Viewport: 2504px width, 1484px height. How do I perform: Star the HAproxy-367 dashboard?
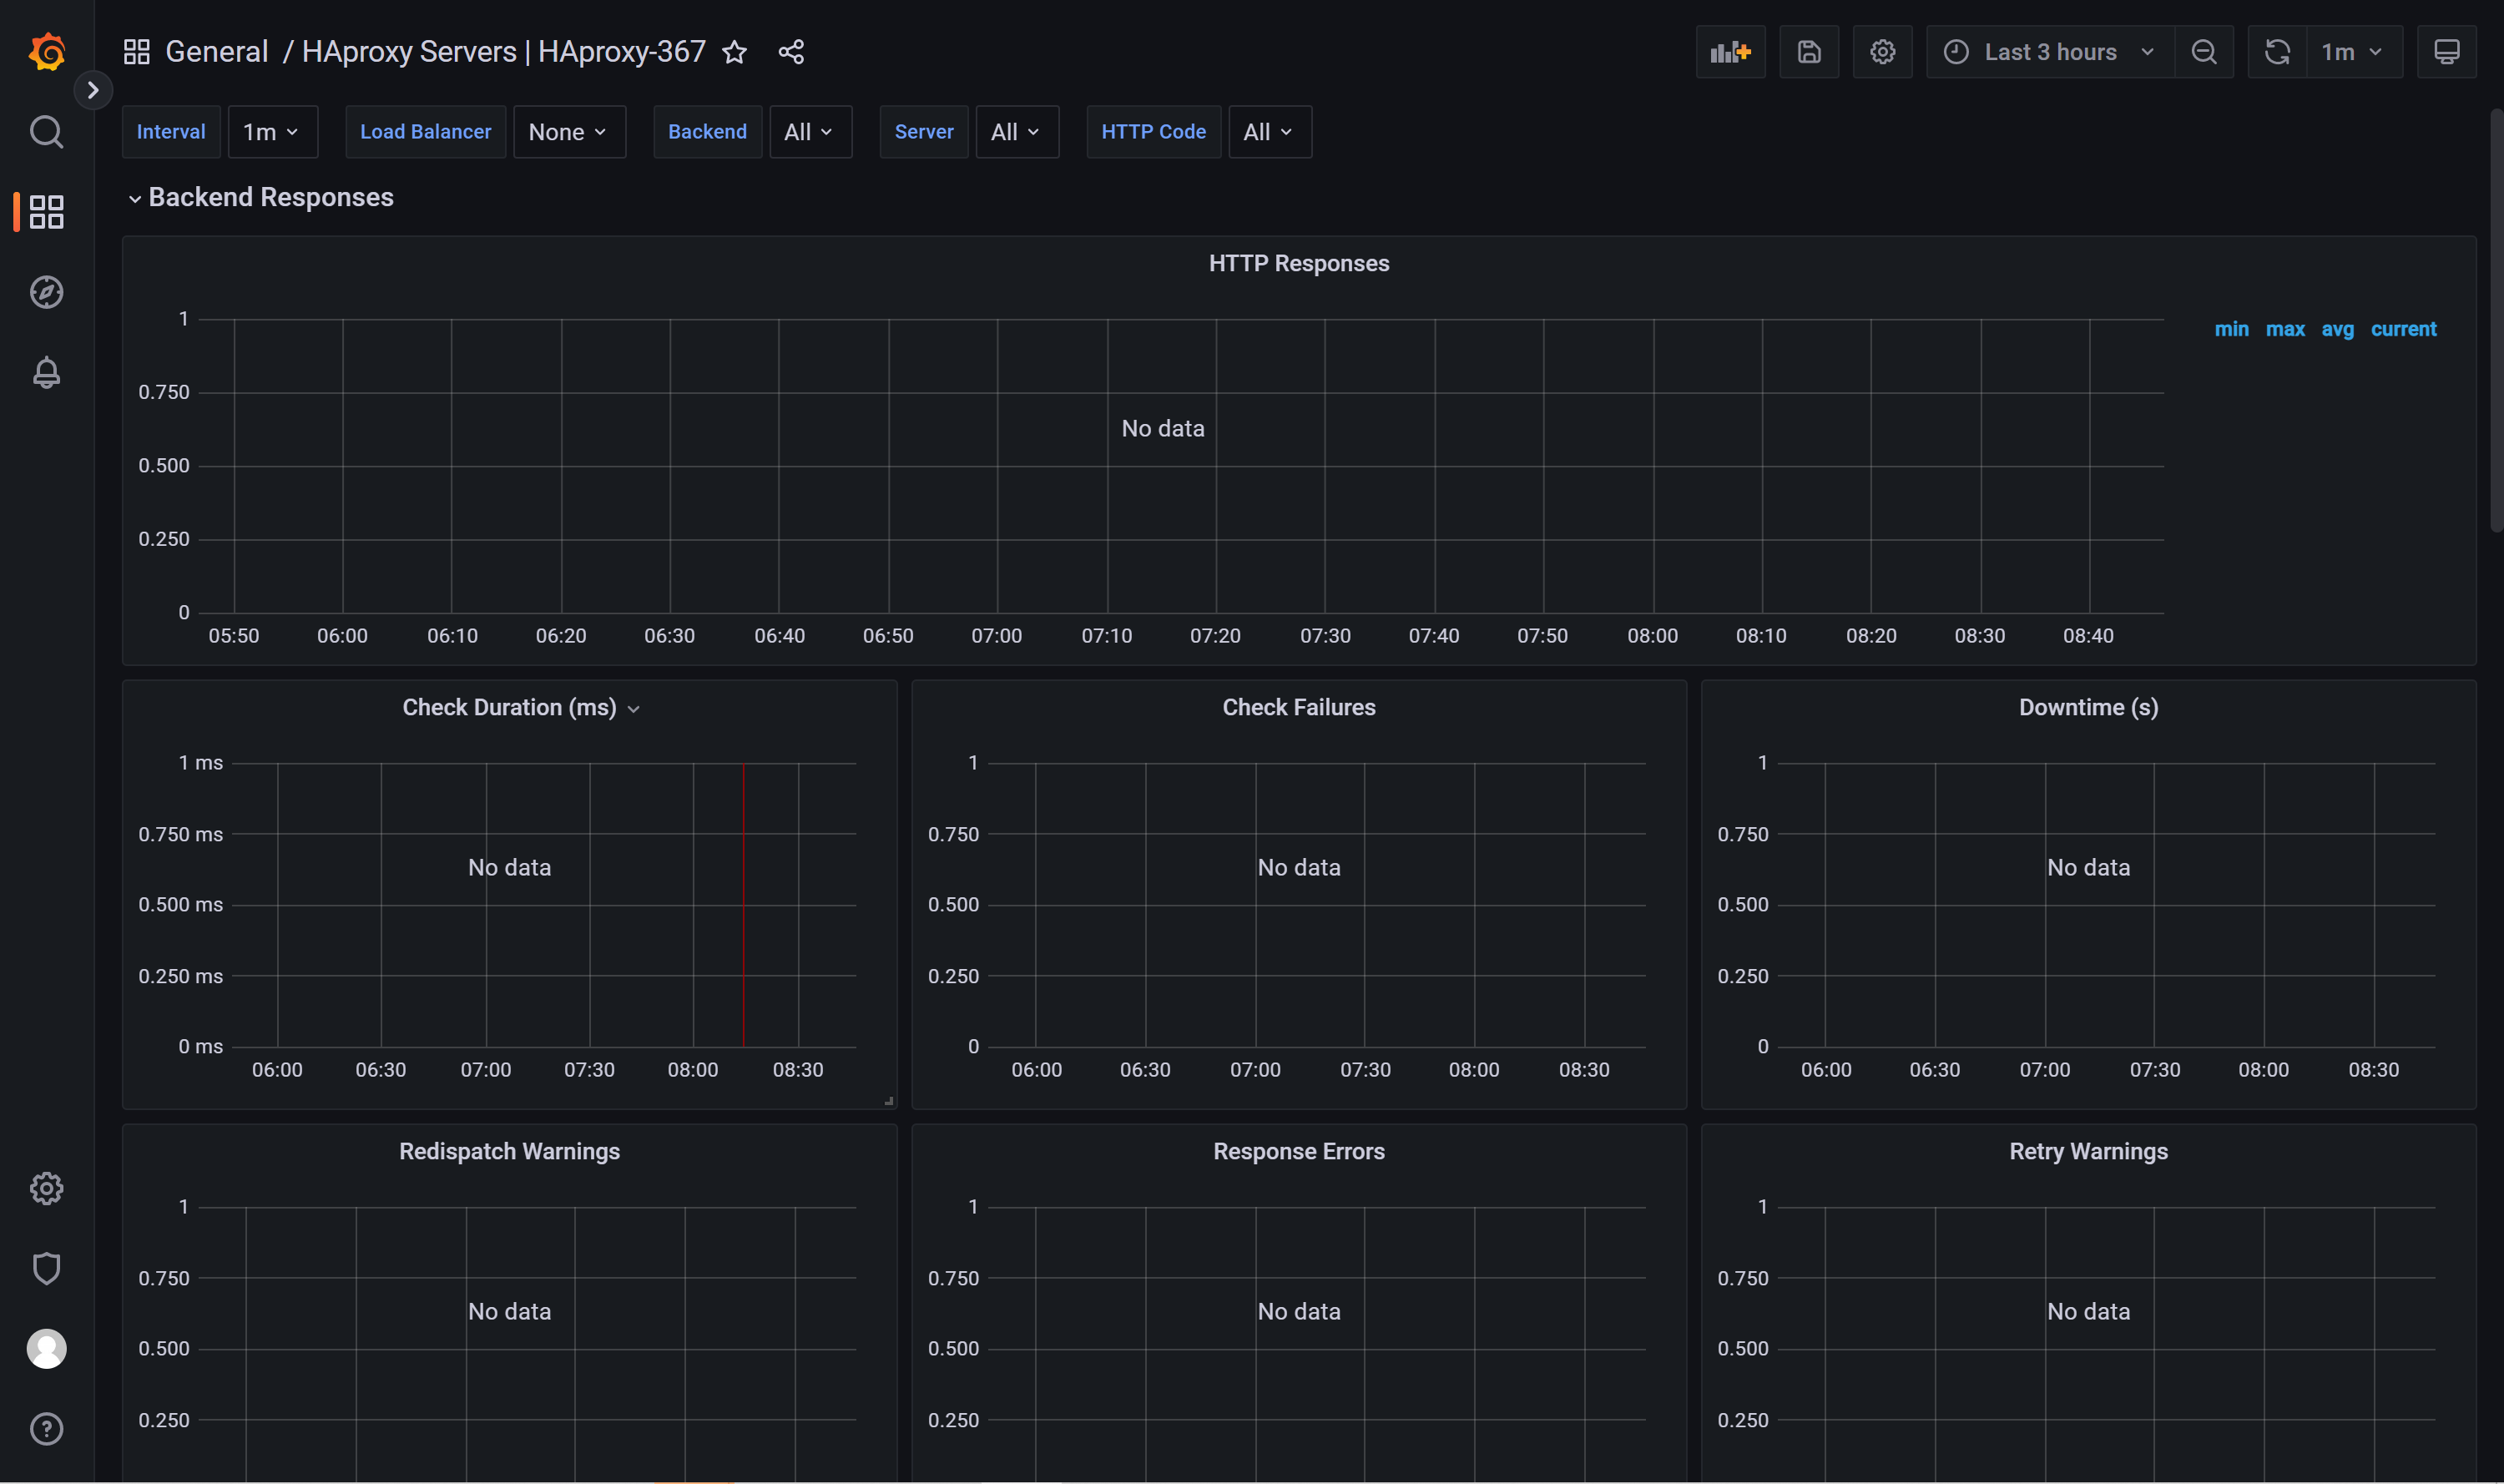pyautogui.click(x=735, y=52)
